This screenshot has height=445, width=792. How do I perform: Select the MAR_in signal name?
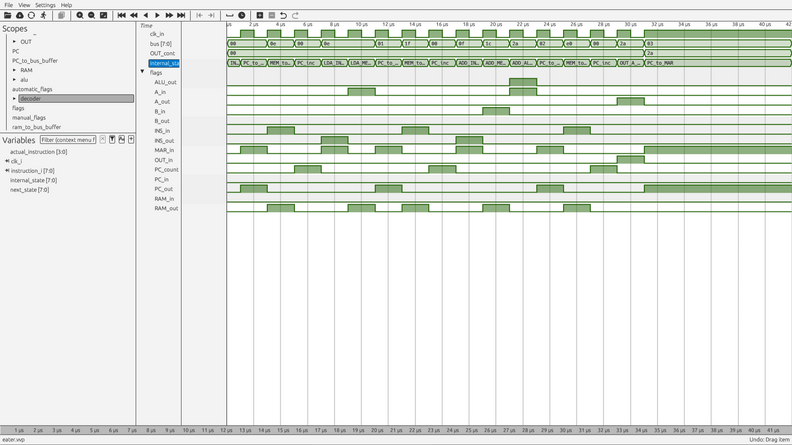(164, 150)
